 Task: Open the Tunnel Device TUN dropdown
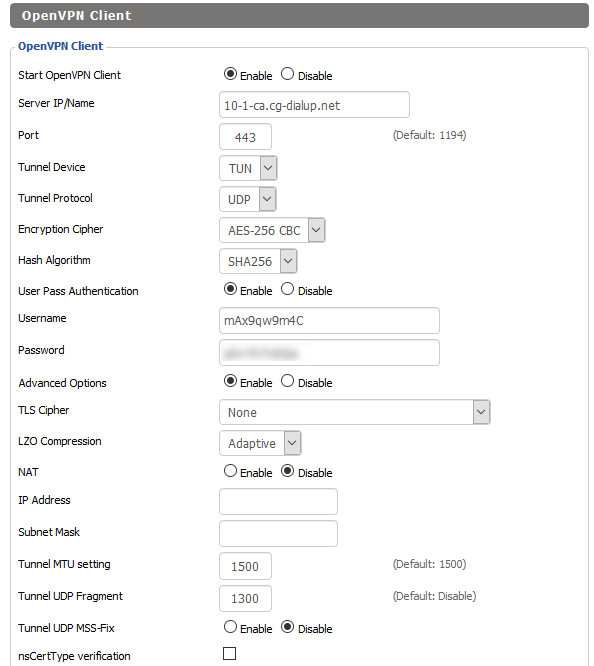(249, 168)
